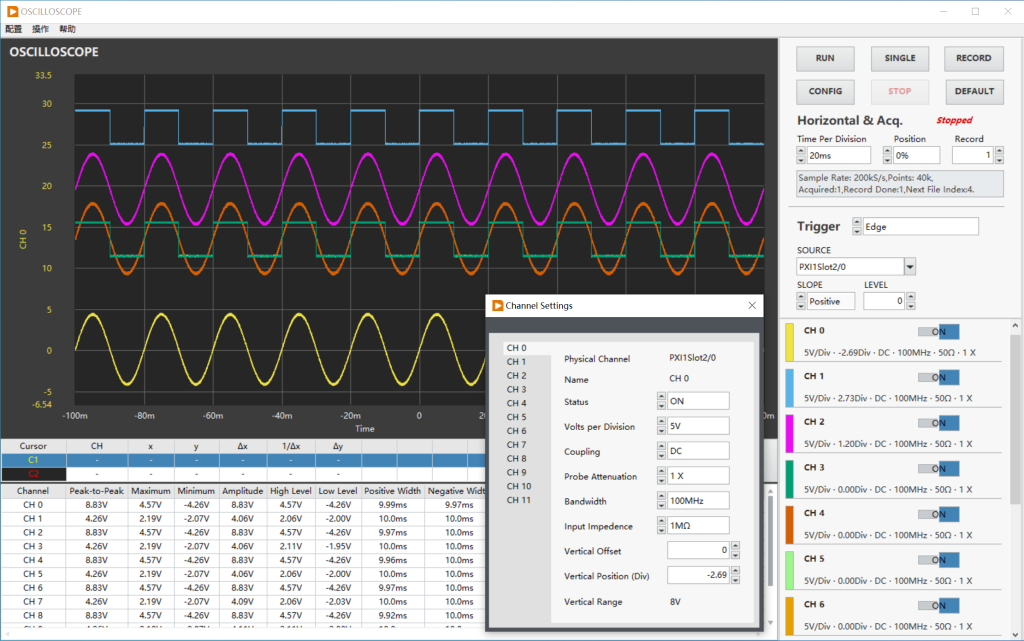Select CH 5 in Channel Settings list
This screenshot has width=1024, height=641.
(526, 417)
